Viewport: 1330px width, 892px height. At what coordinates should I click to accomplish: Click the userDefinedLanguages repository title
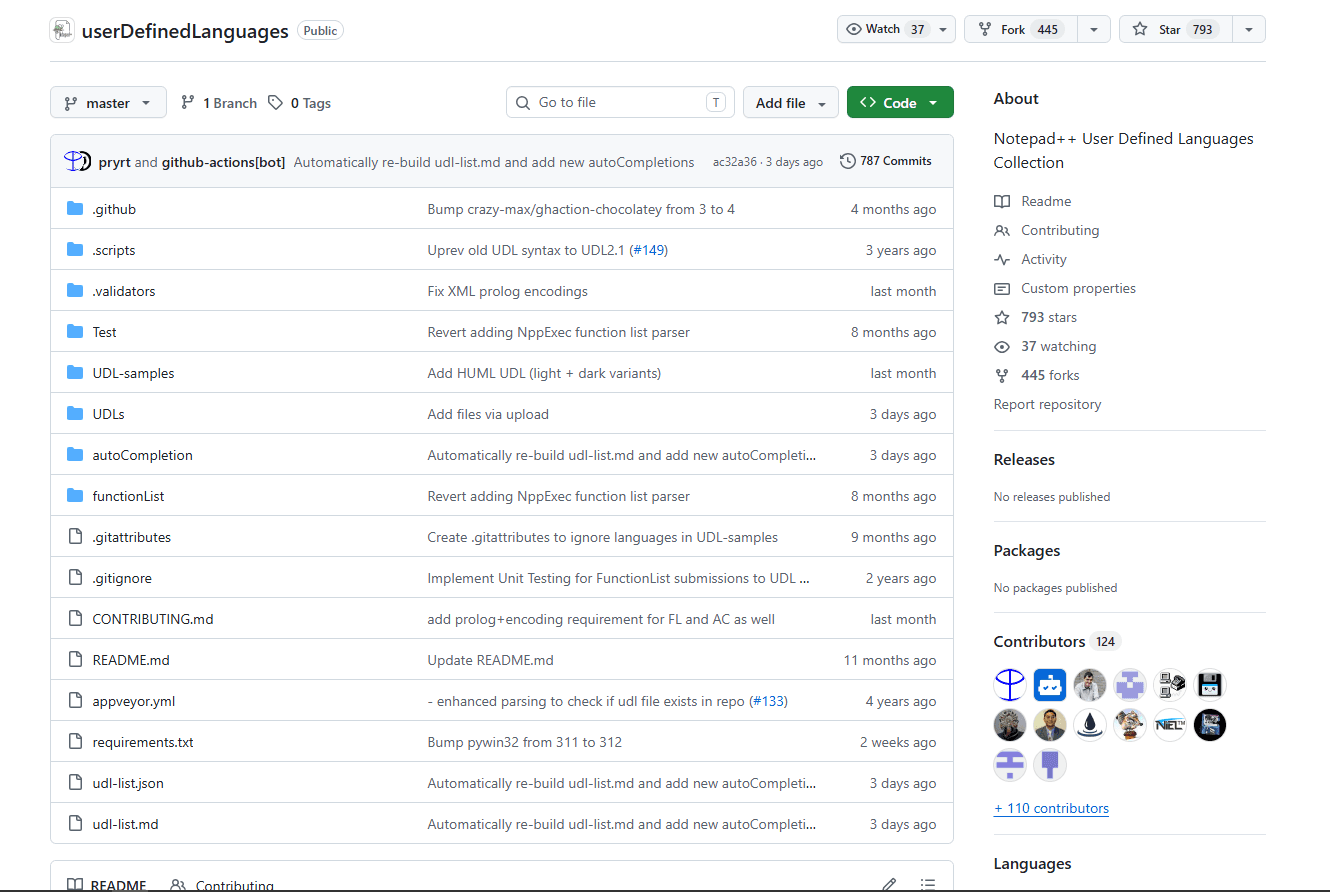coord(185,31)
